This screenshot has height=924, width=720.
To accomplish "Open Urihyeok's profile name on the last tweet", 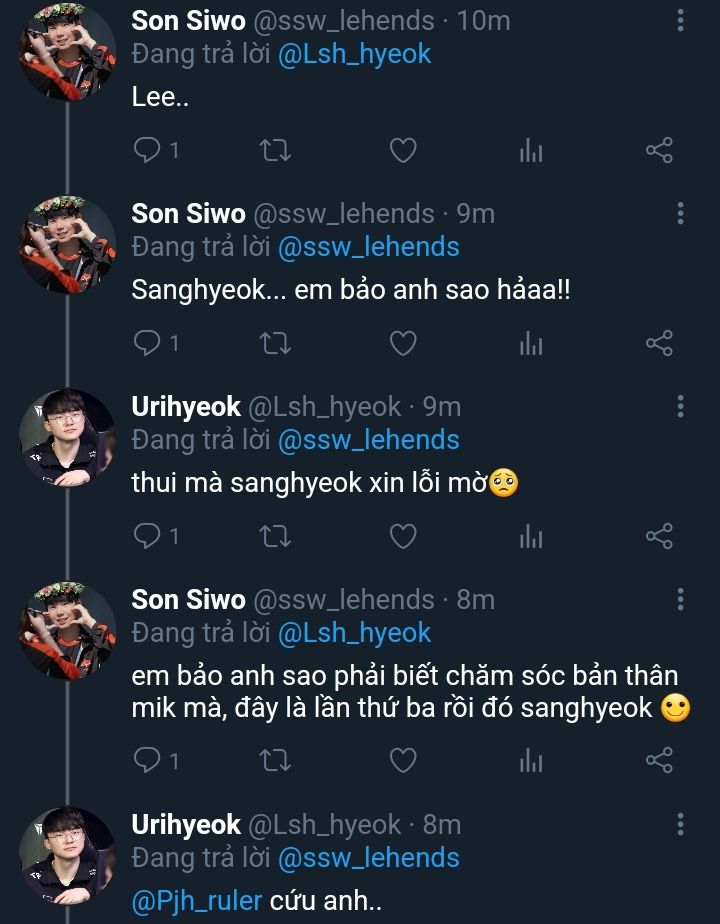I will [x=186, y=824].
